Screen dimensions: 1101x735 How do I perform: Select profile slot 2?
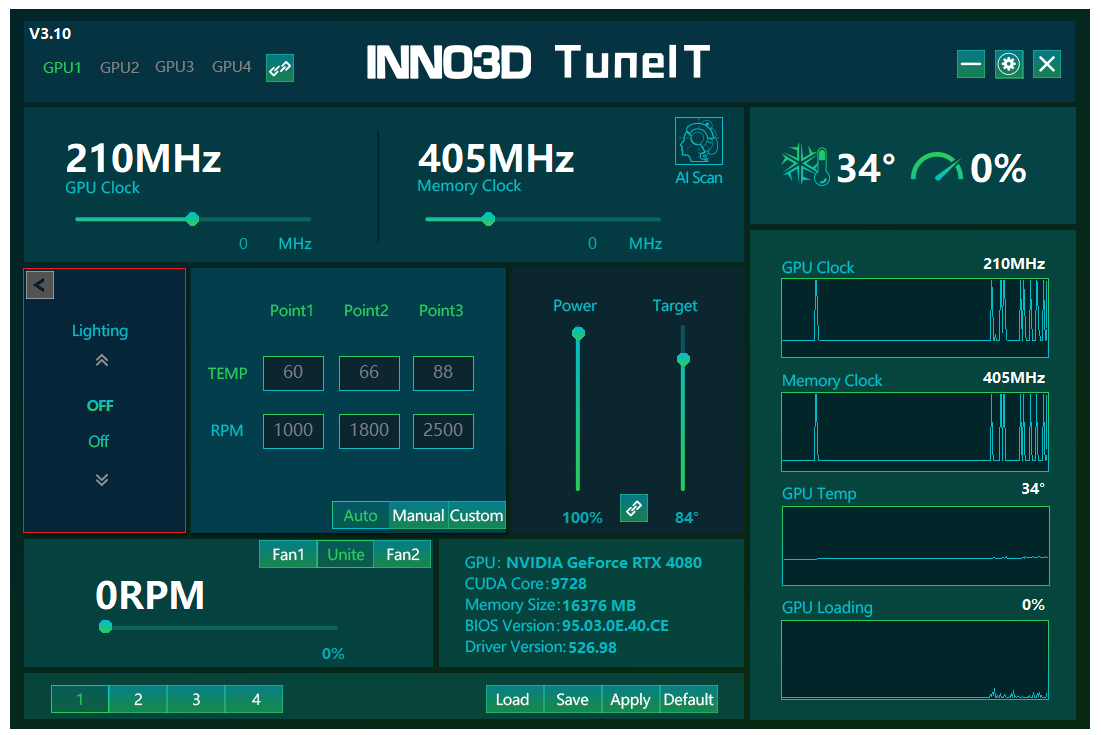tap(138, 699)
